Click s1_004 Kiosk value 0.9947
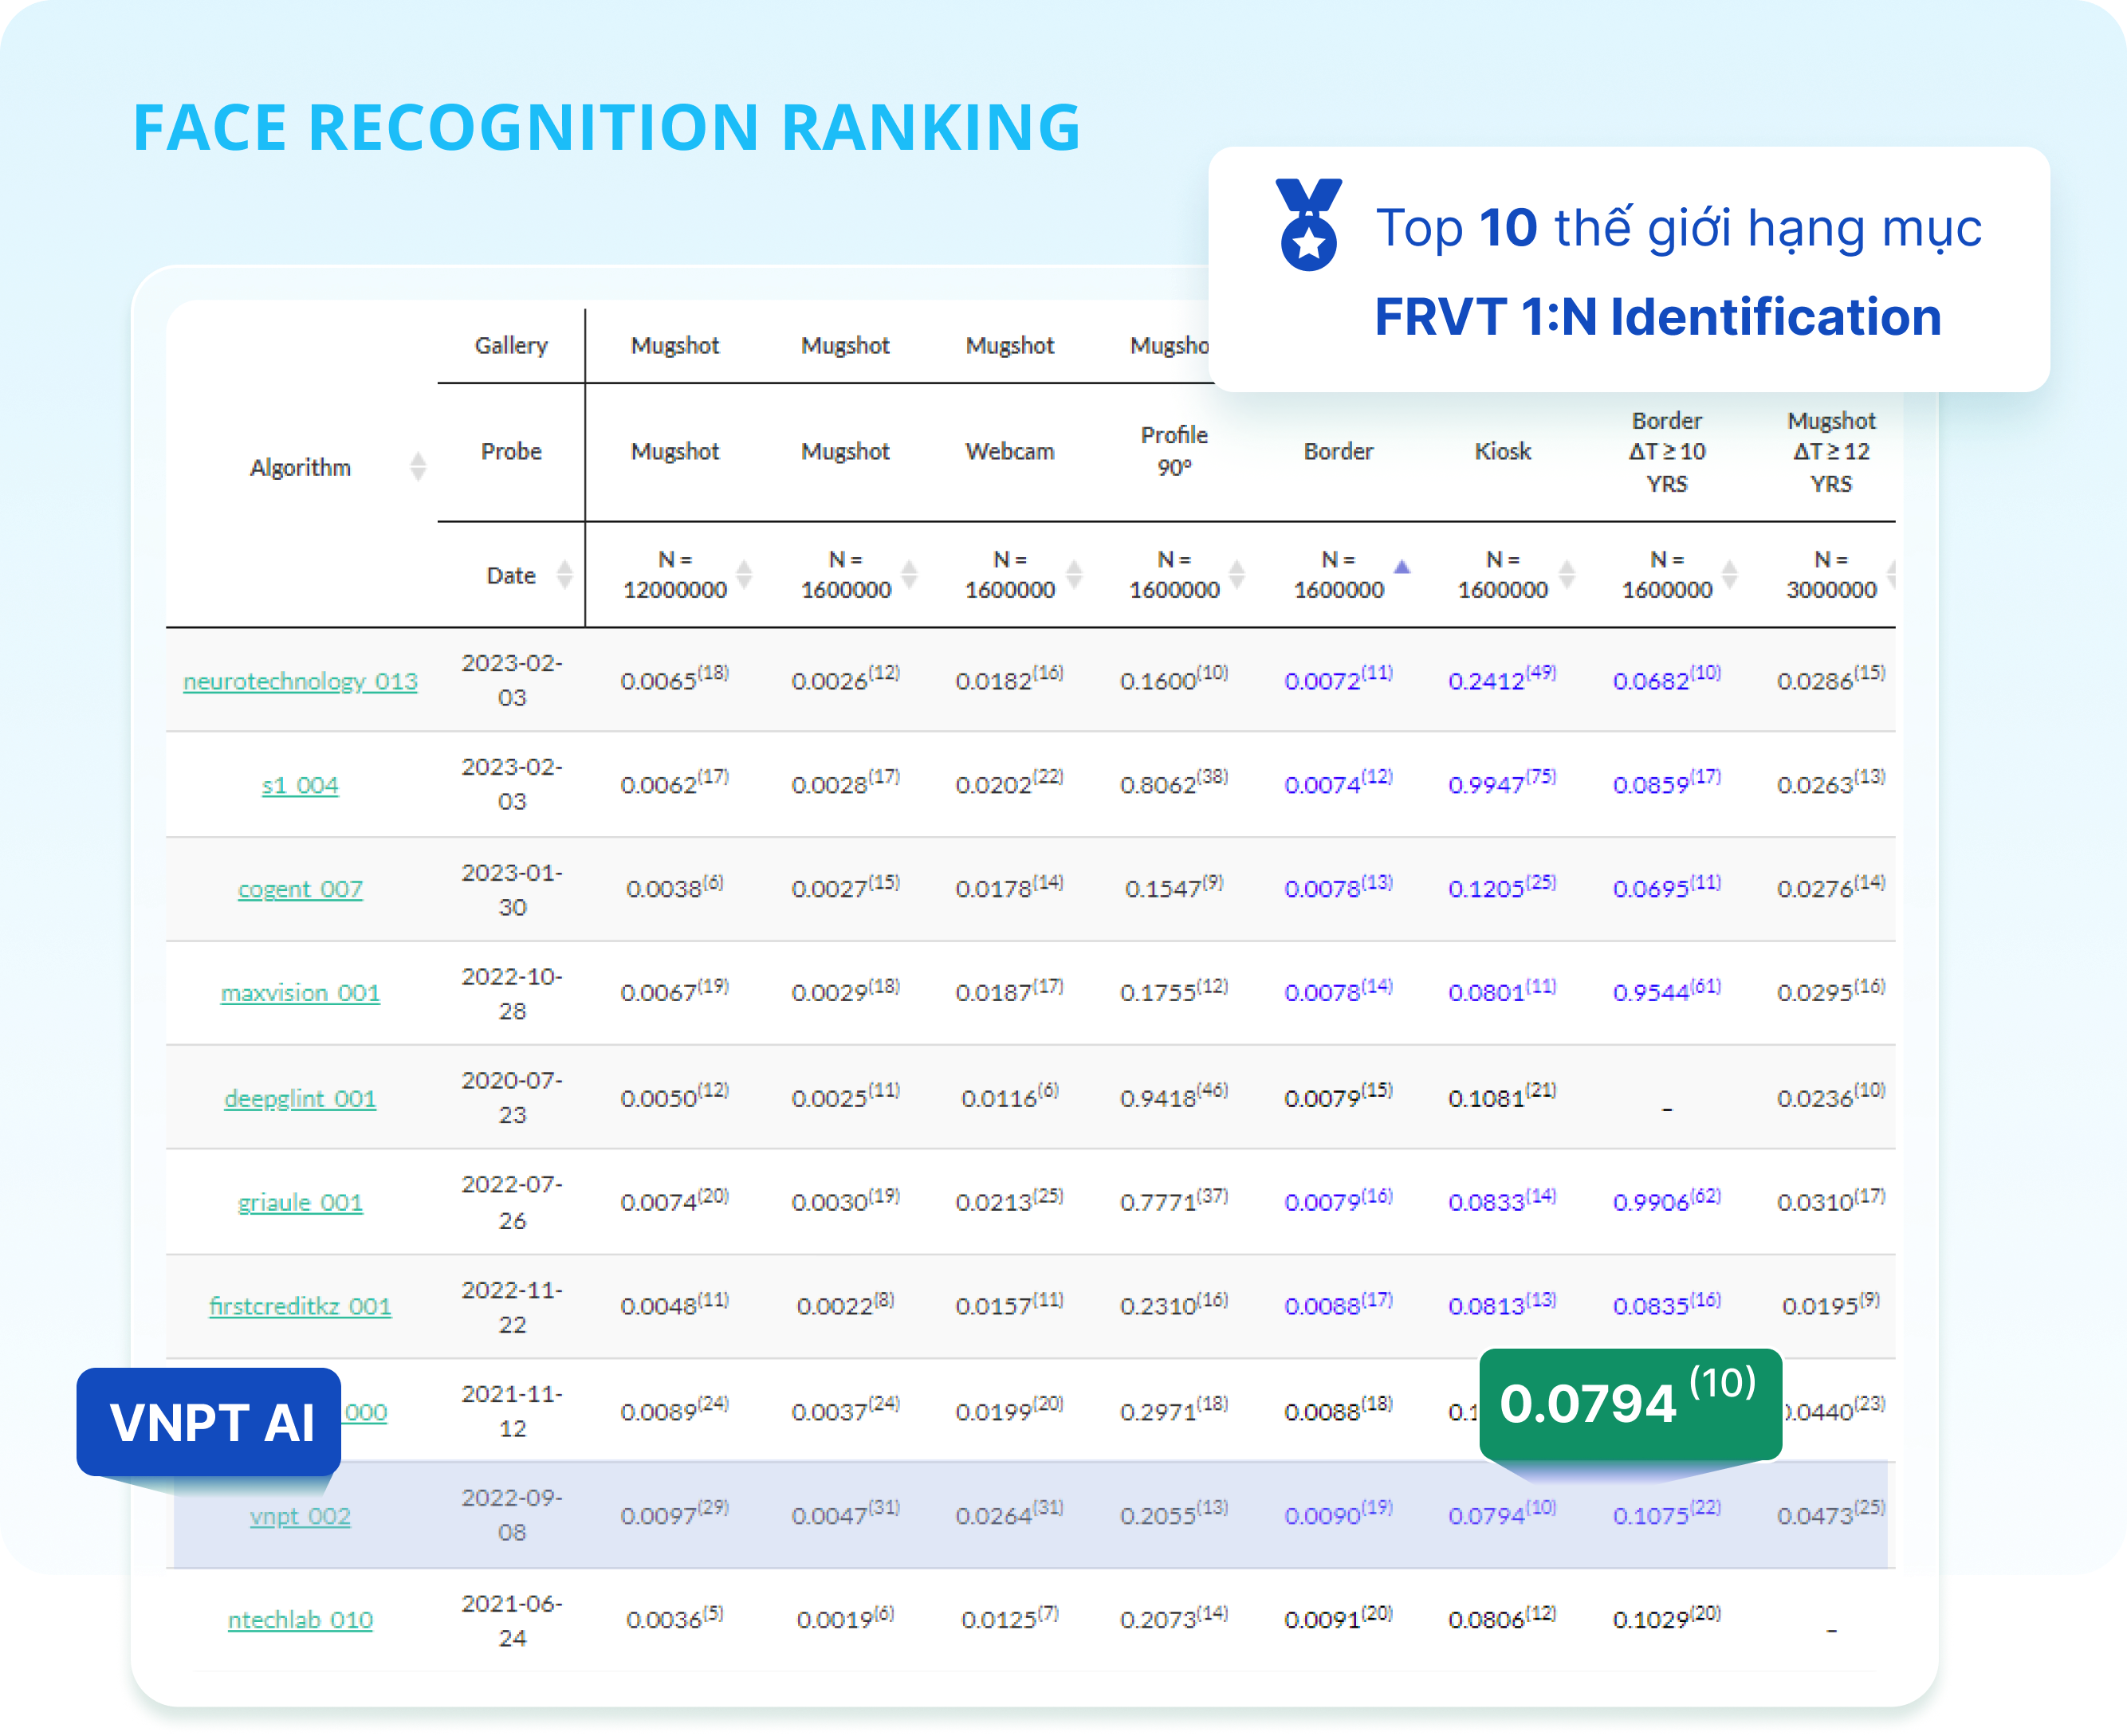This screenshot has height=1736, width=2127. (x=1502, y=783)
